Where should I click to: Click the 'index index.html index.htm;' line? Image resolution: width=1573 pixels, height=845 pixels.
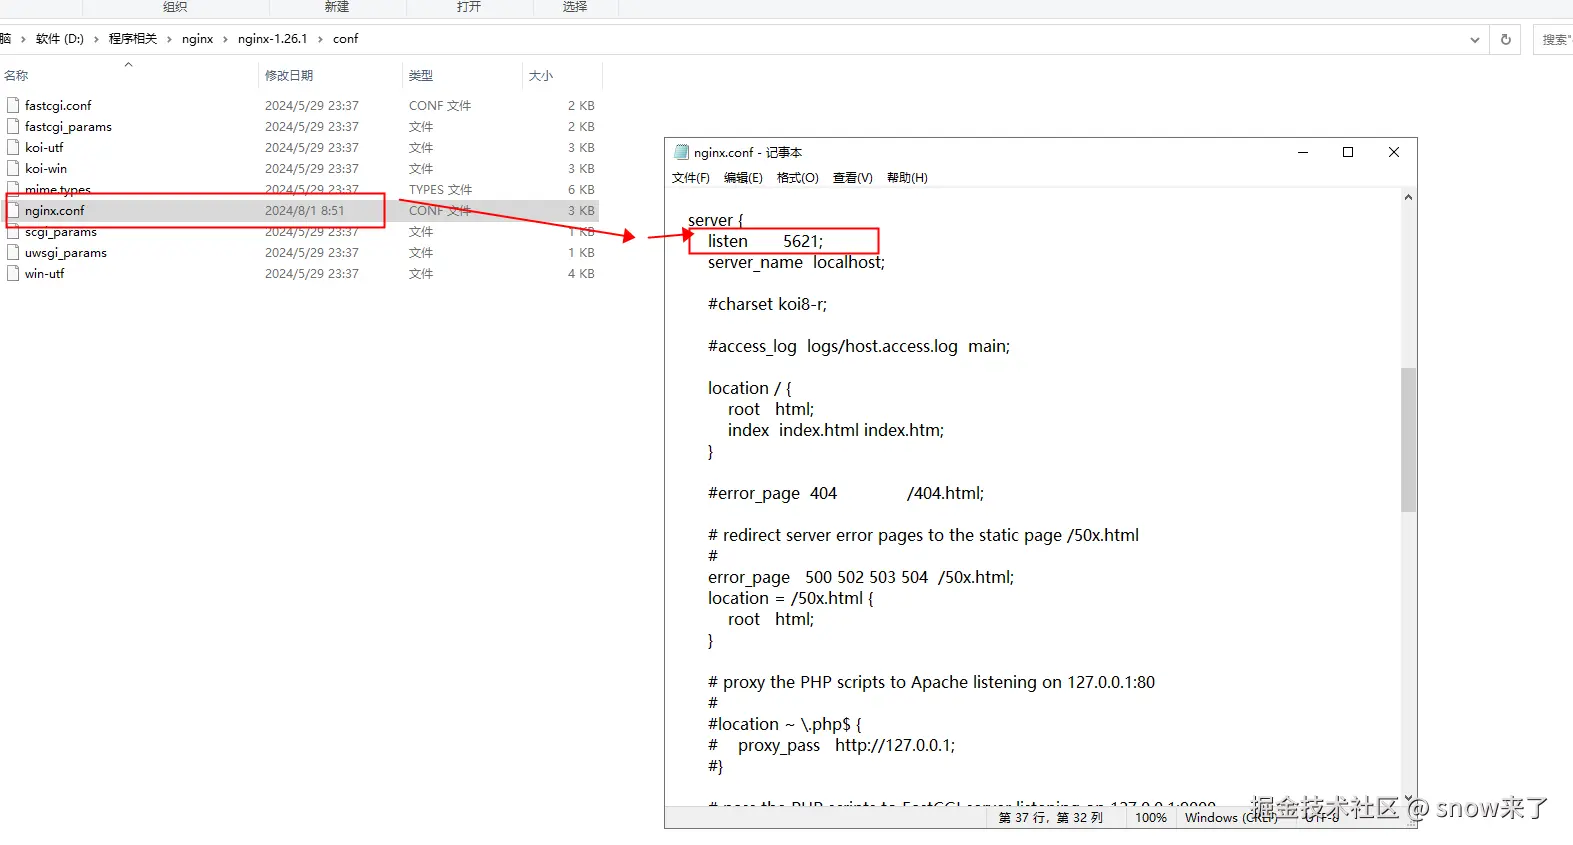coord(835,430)
